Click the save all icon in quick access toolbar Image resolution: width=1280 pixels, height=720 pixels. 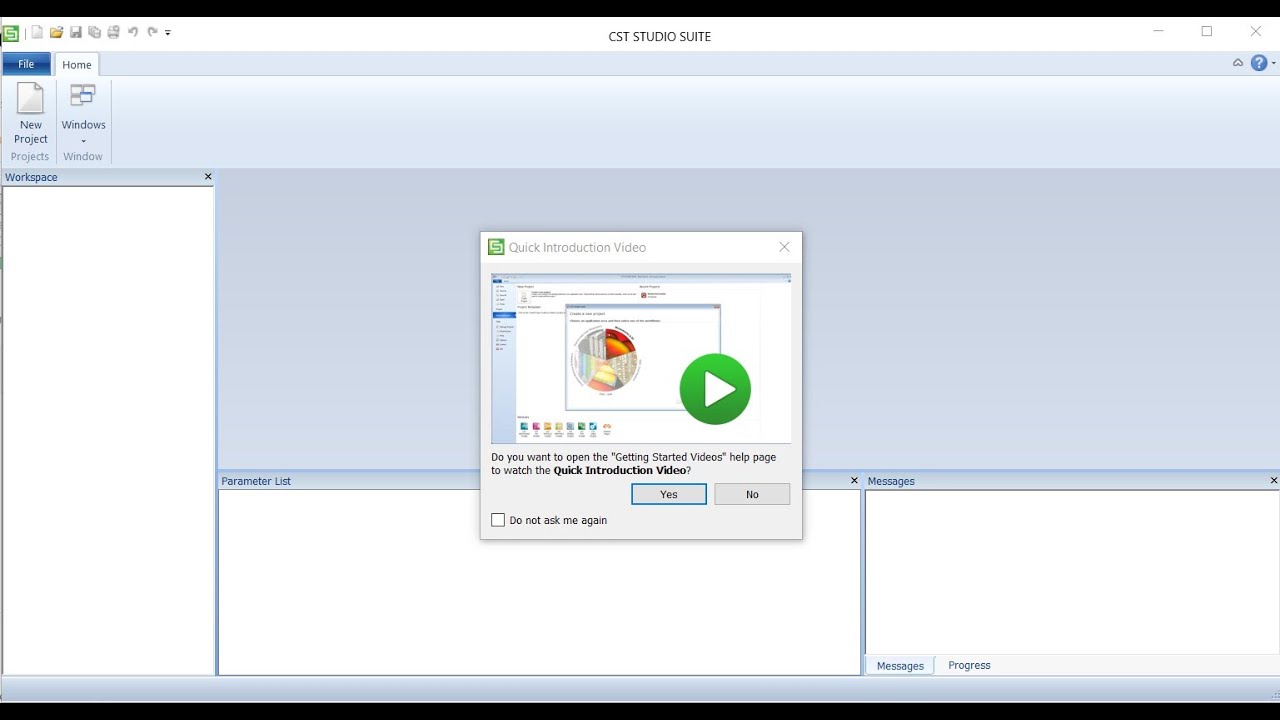(94, 32)
